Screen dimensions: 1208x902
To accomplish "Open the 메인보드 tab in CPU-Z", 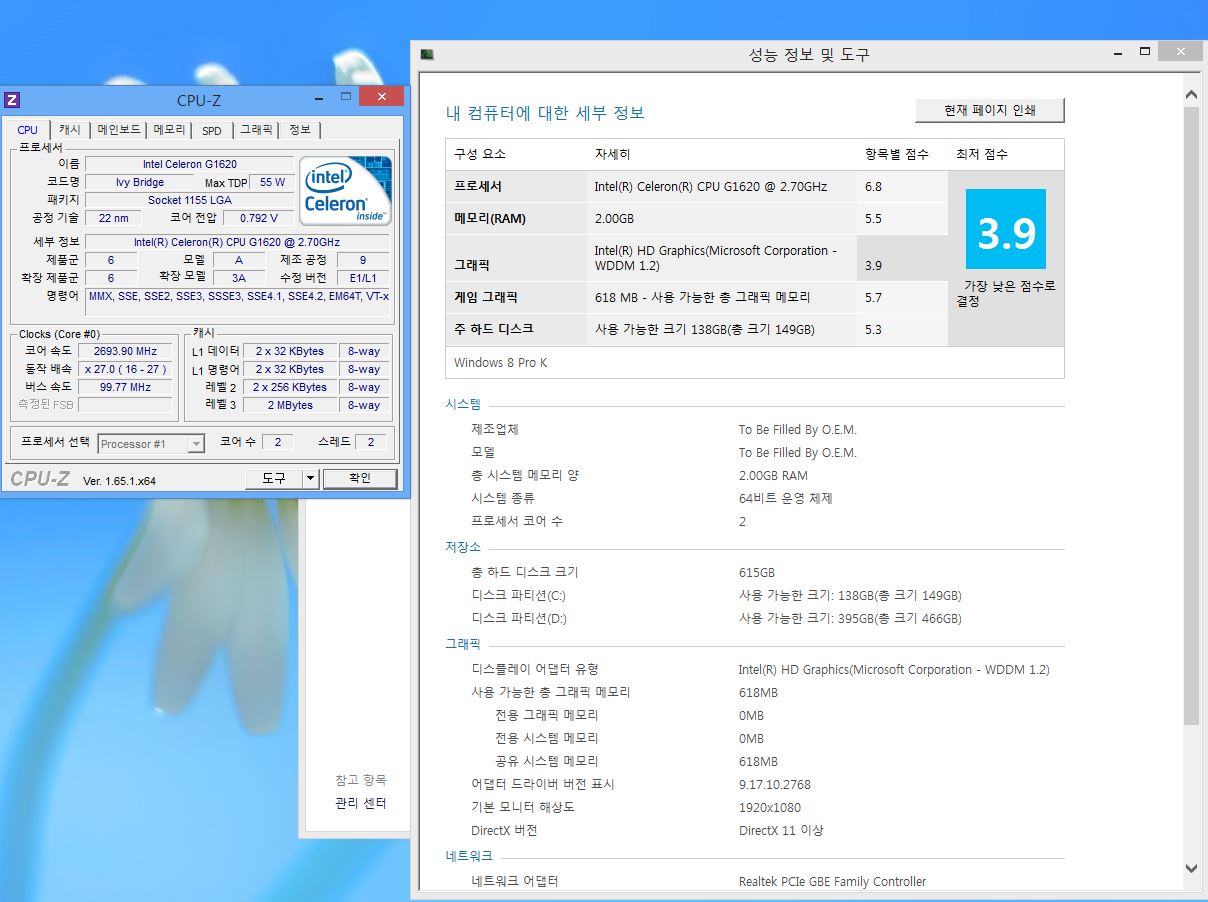I will (118, 130).
